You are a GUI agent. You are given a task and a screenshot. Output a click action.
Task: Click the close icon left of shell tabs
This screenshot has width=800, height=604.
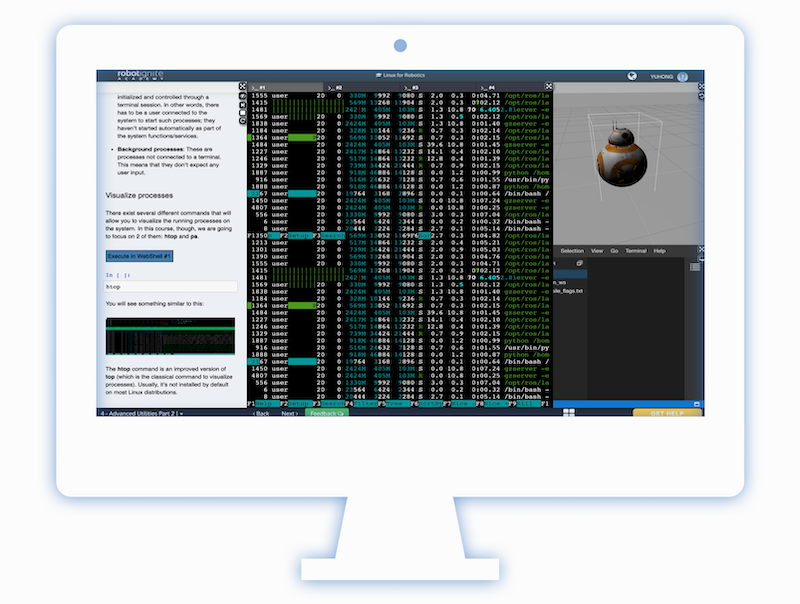click(x=242, y=88)
